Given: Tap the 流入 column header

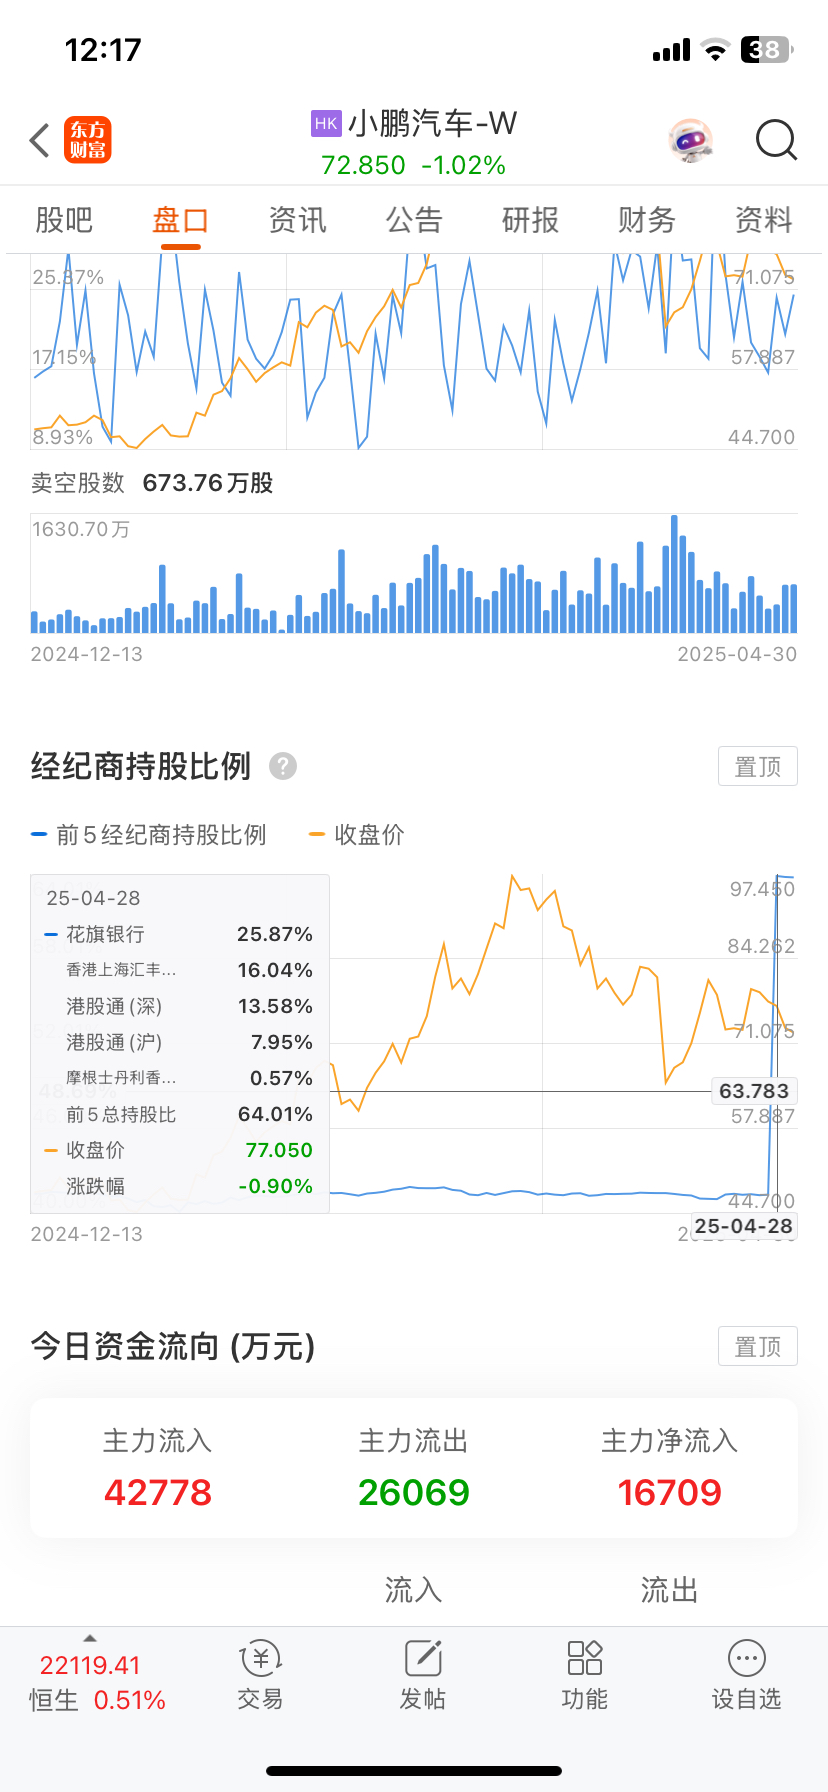Looking at the screenshot, I should (414, 1590).
